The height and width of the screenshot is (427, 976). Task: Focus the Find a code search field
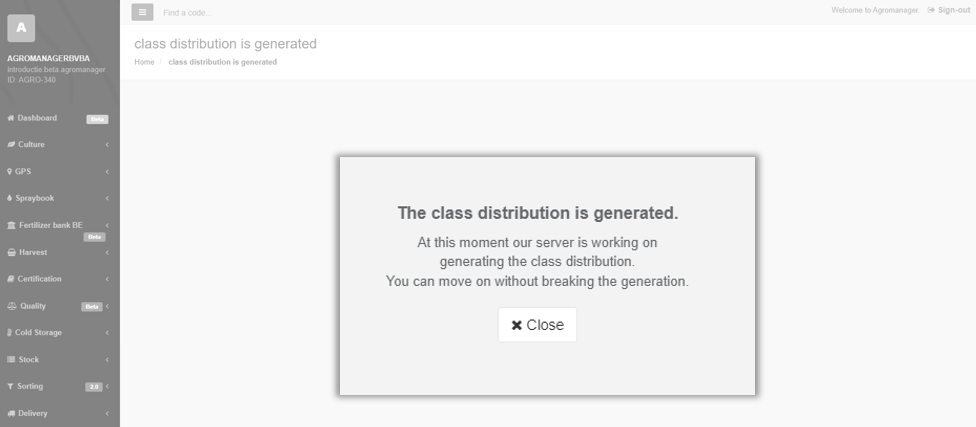click(311, 12)
